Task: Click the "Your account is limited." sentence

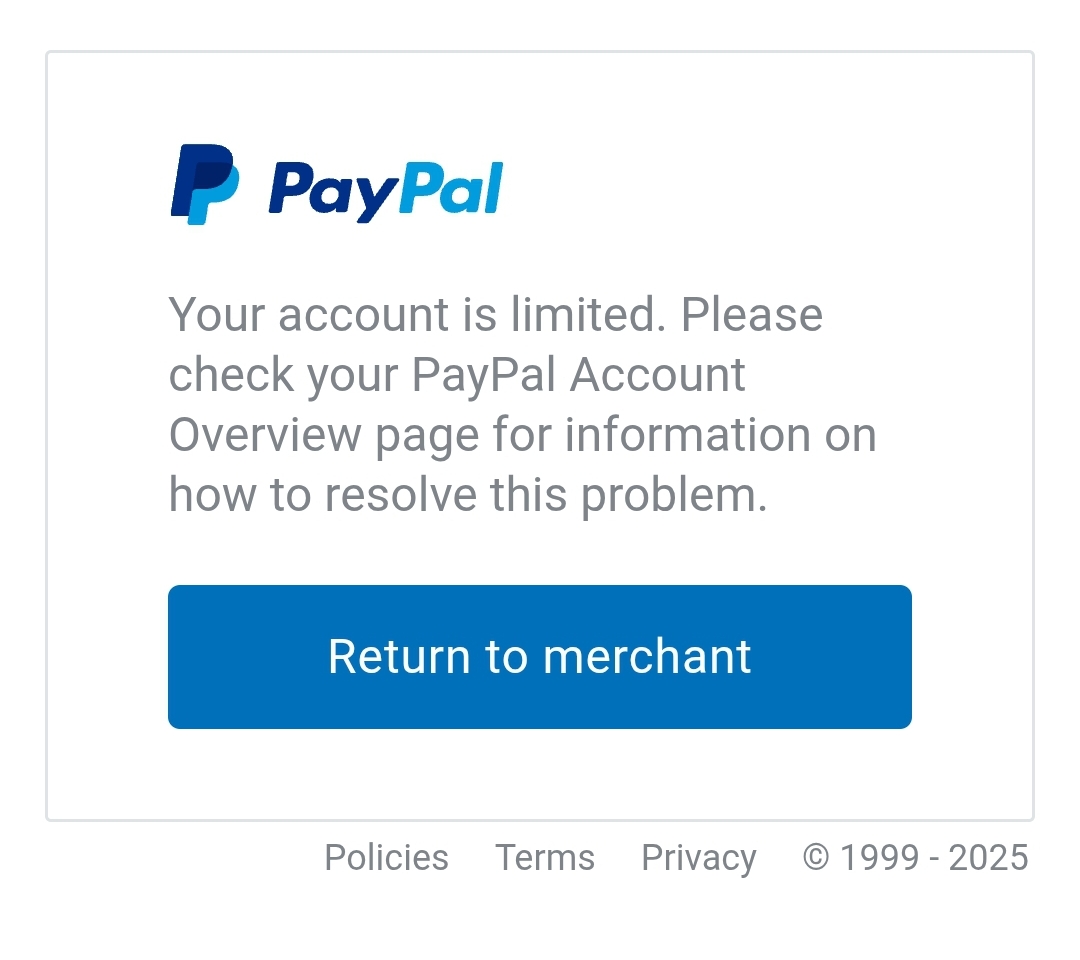Action: pyautogui.click(x=417, y=315)
